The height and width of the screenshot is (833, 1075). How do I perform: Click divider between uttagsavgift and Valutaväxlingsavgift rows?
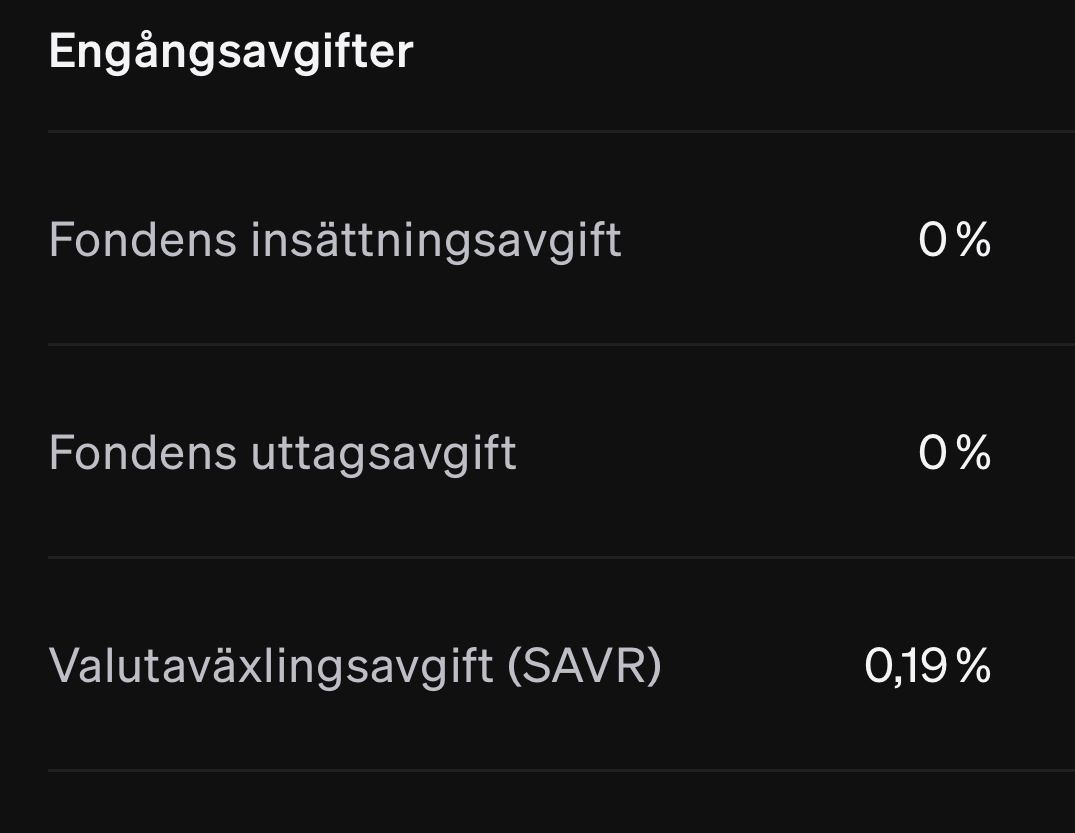(x=560, y=557)
